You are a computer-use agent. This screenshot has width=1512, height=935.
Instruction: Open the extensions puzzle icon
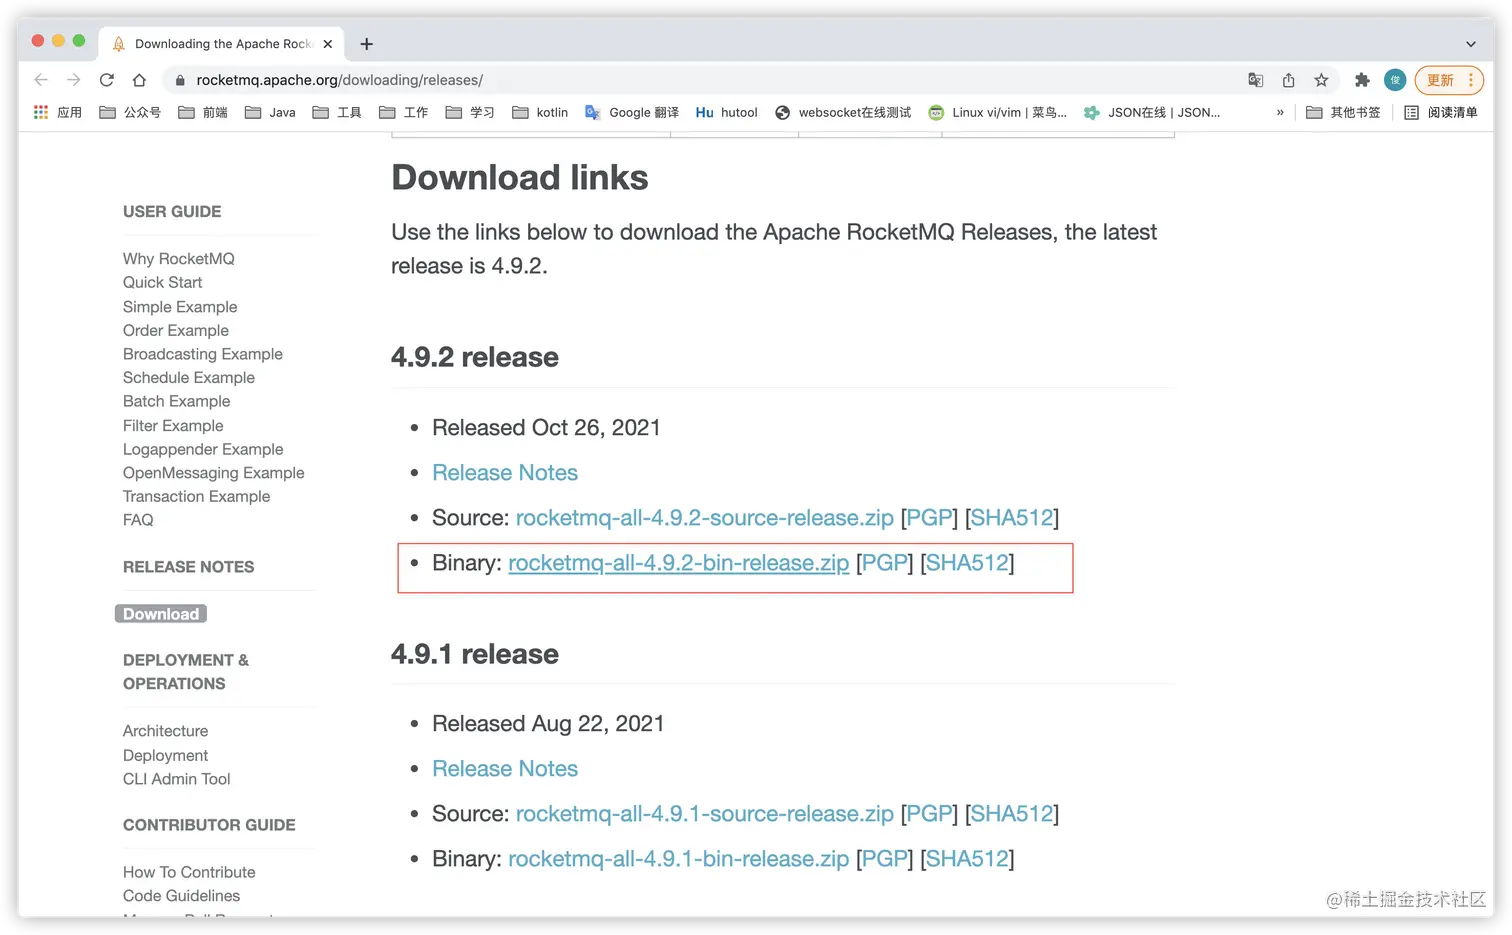point(1362,80)
